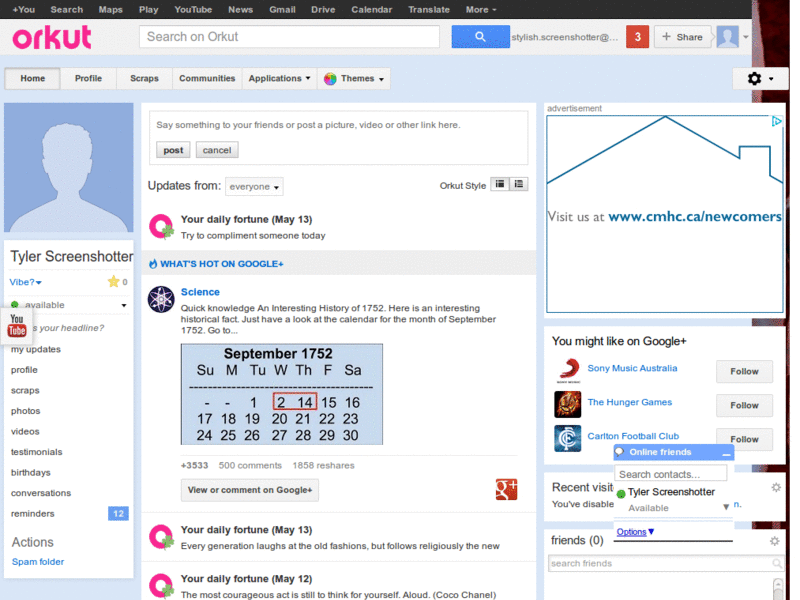
Task: Open Gmail from the Google top bar
Action: pyautogui.click(x=282, y=9)
